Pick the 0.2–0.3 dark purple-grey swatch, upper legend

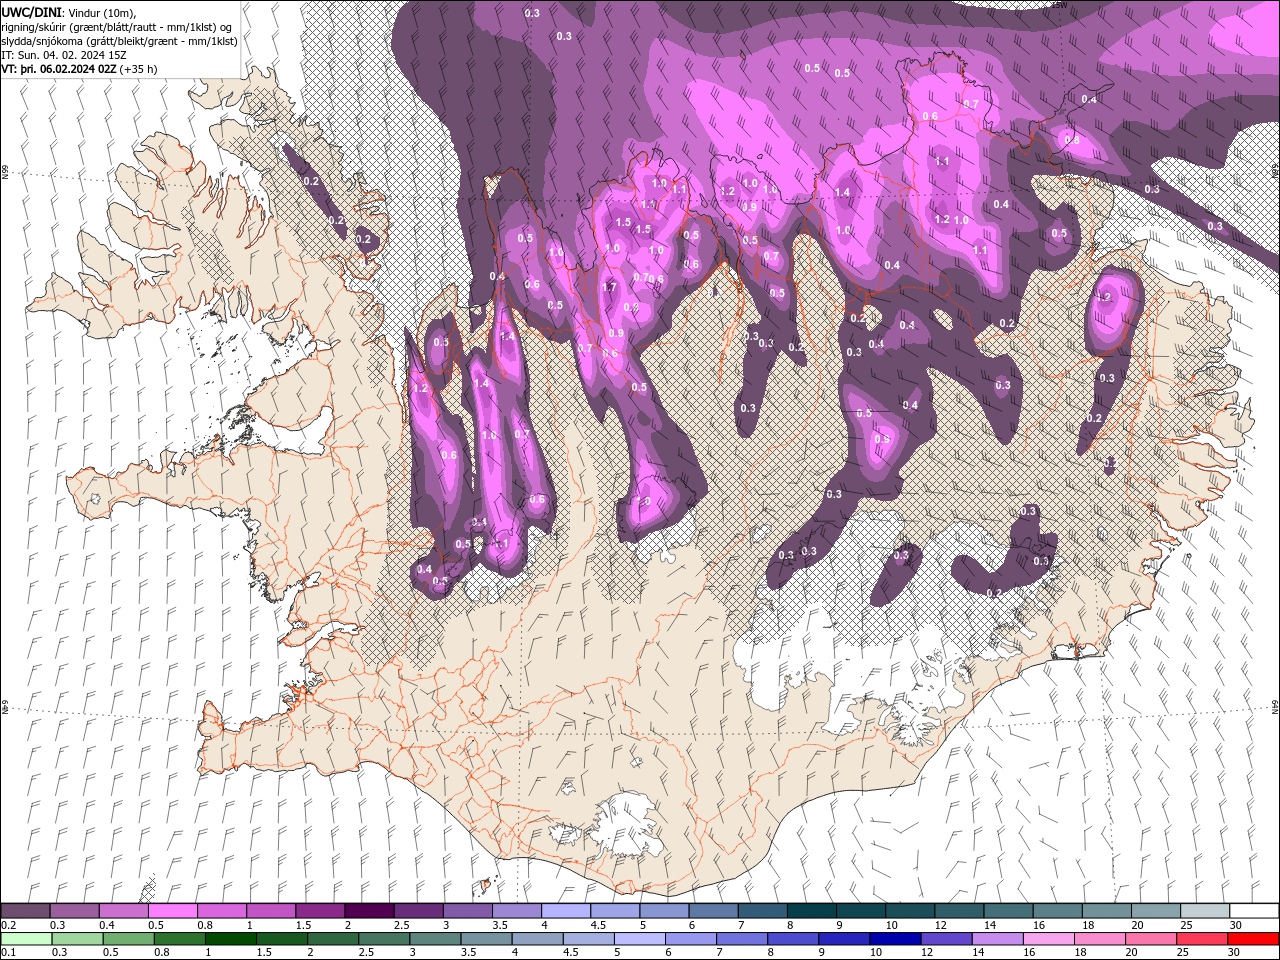pos(25,911)
